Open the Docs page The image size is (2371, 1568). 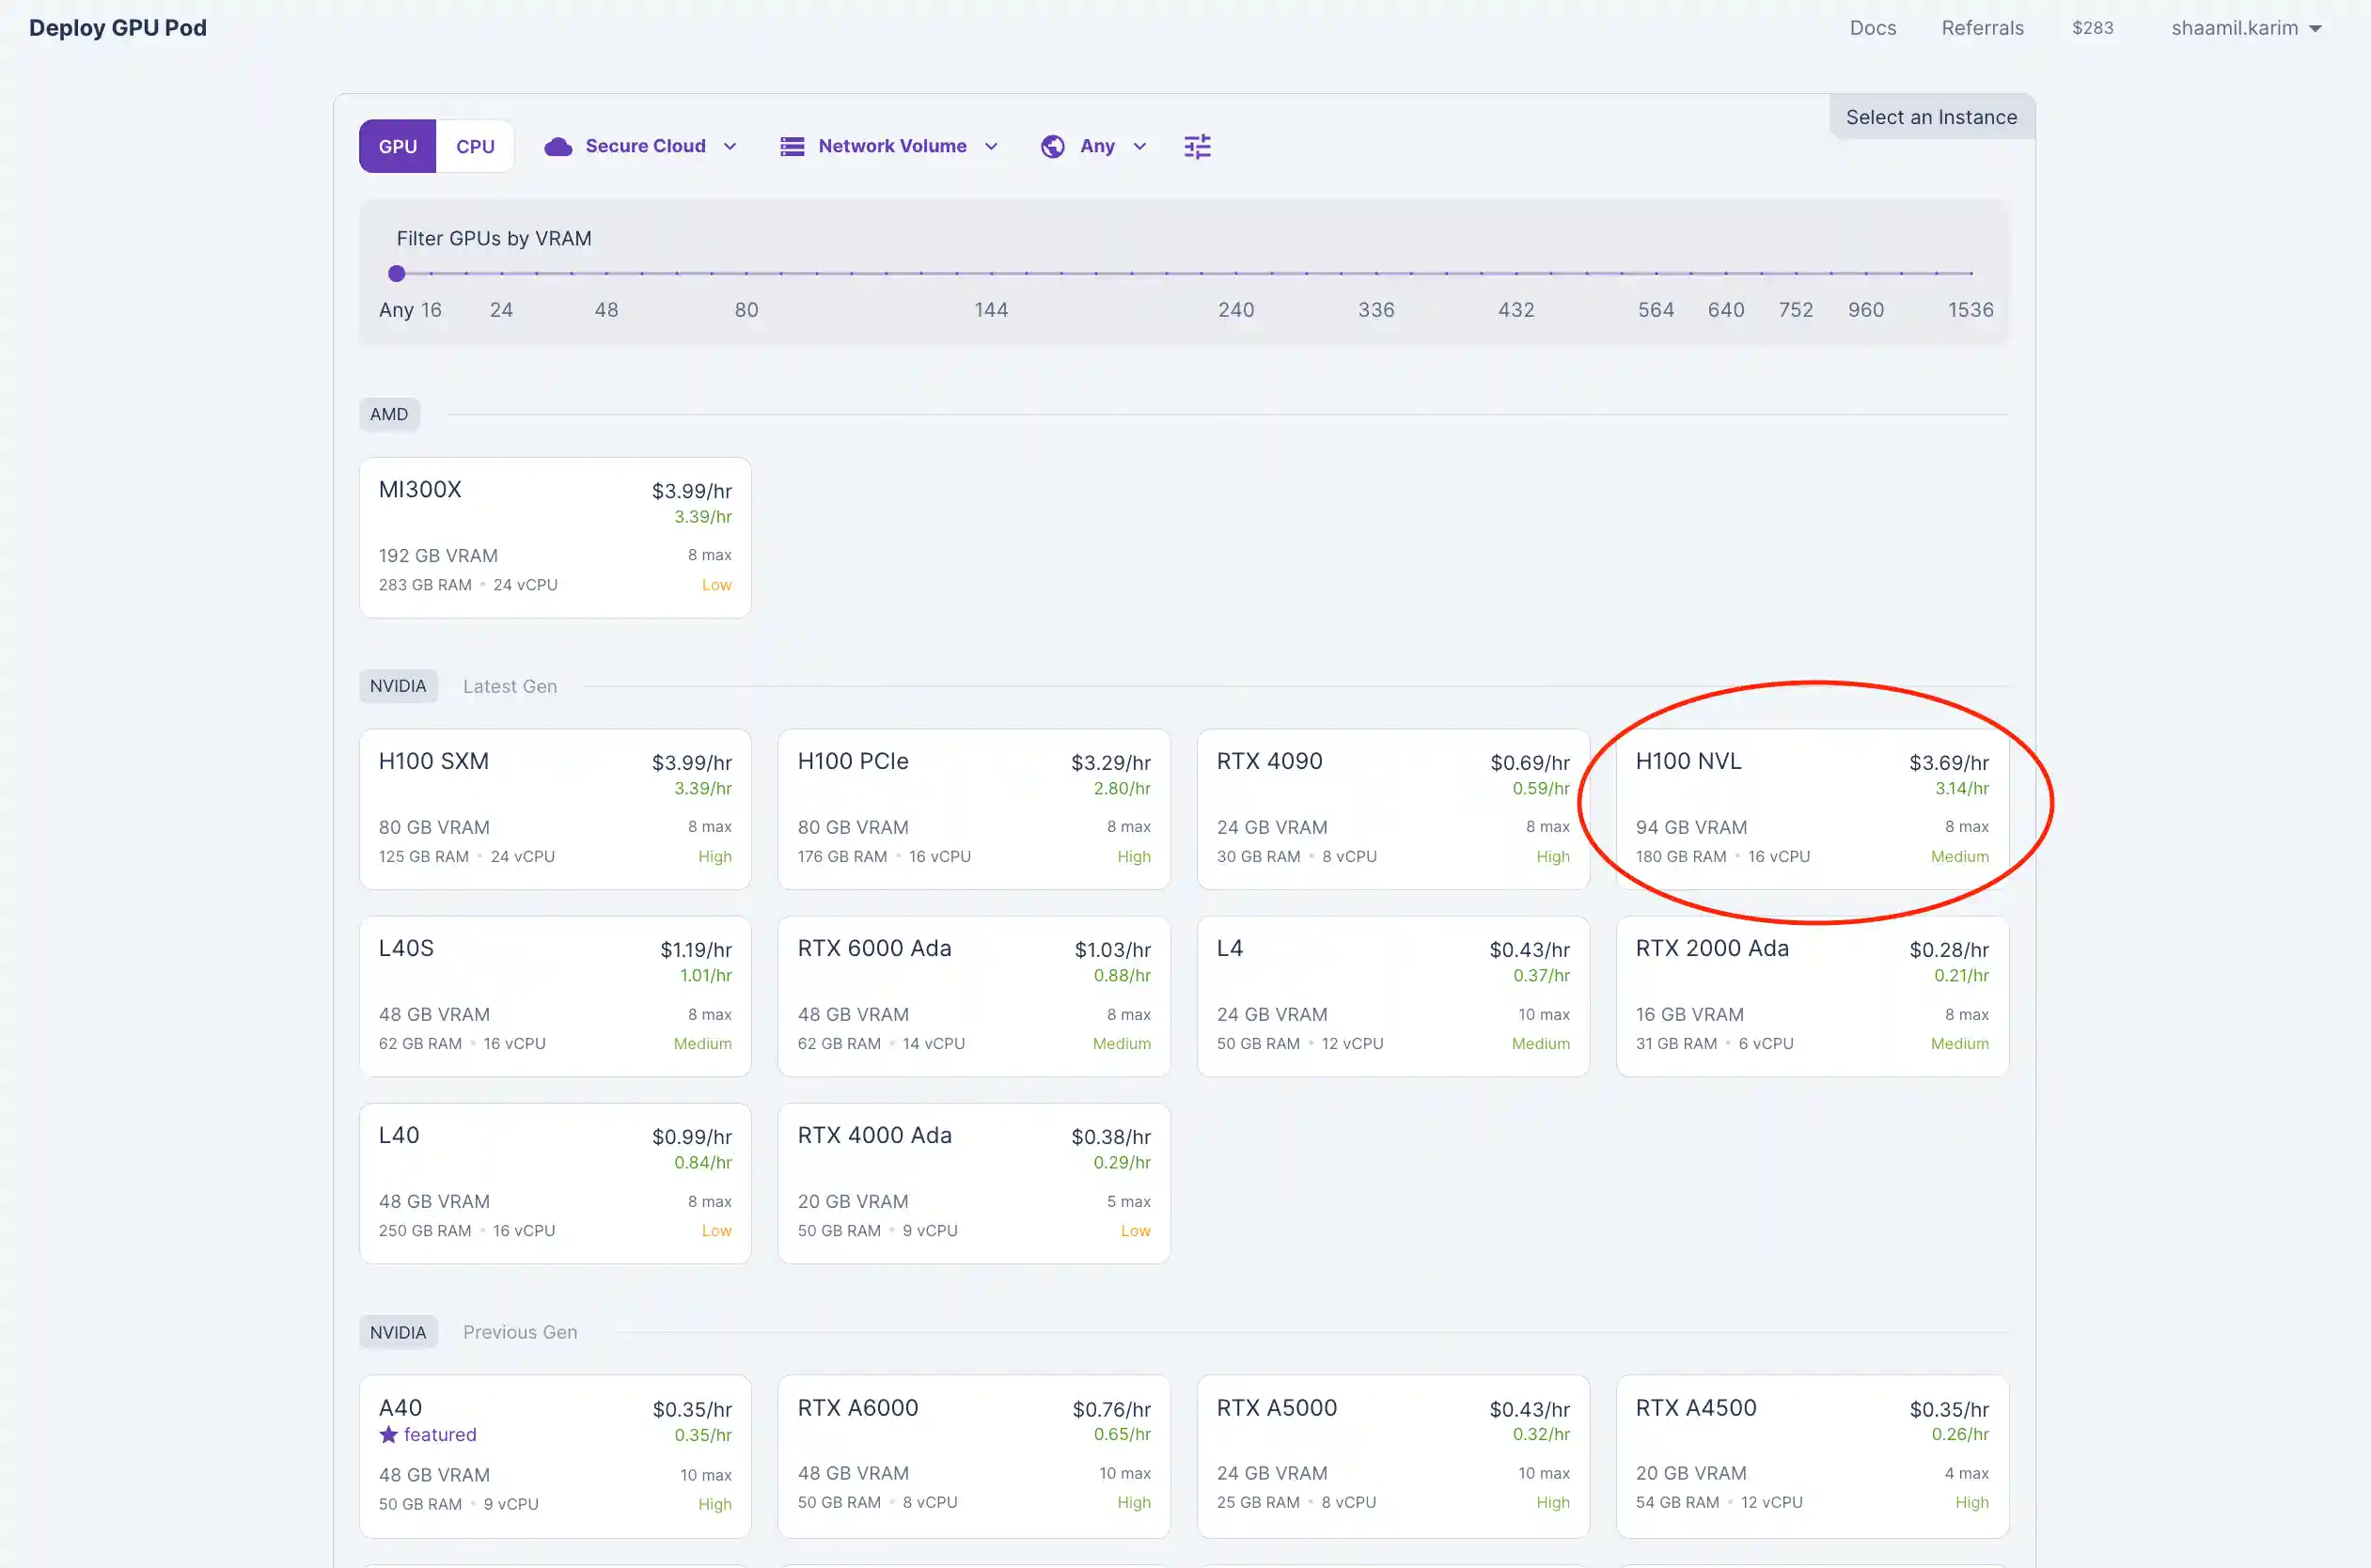coord(1872,28)
